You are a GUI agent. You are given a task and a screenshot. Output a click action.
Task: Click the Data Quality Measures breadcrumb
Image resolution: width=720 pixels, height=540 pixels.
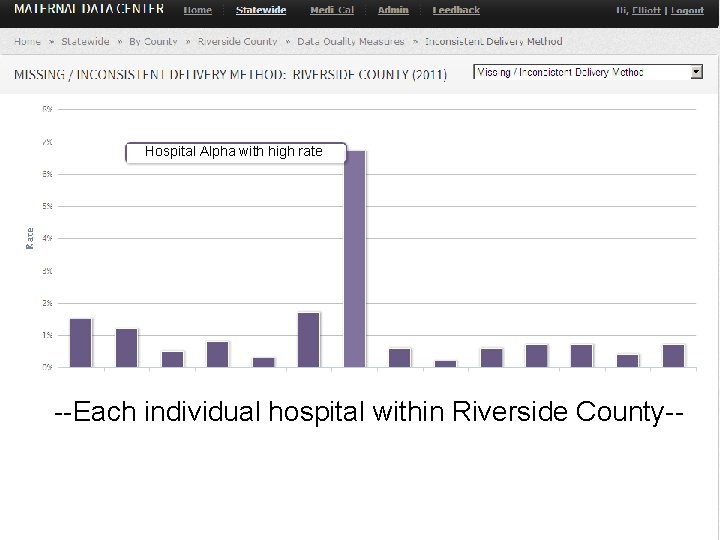point(351,41)
